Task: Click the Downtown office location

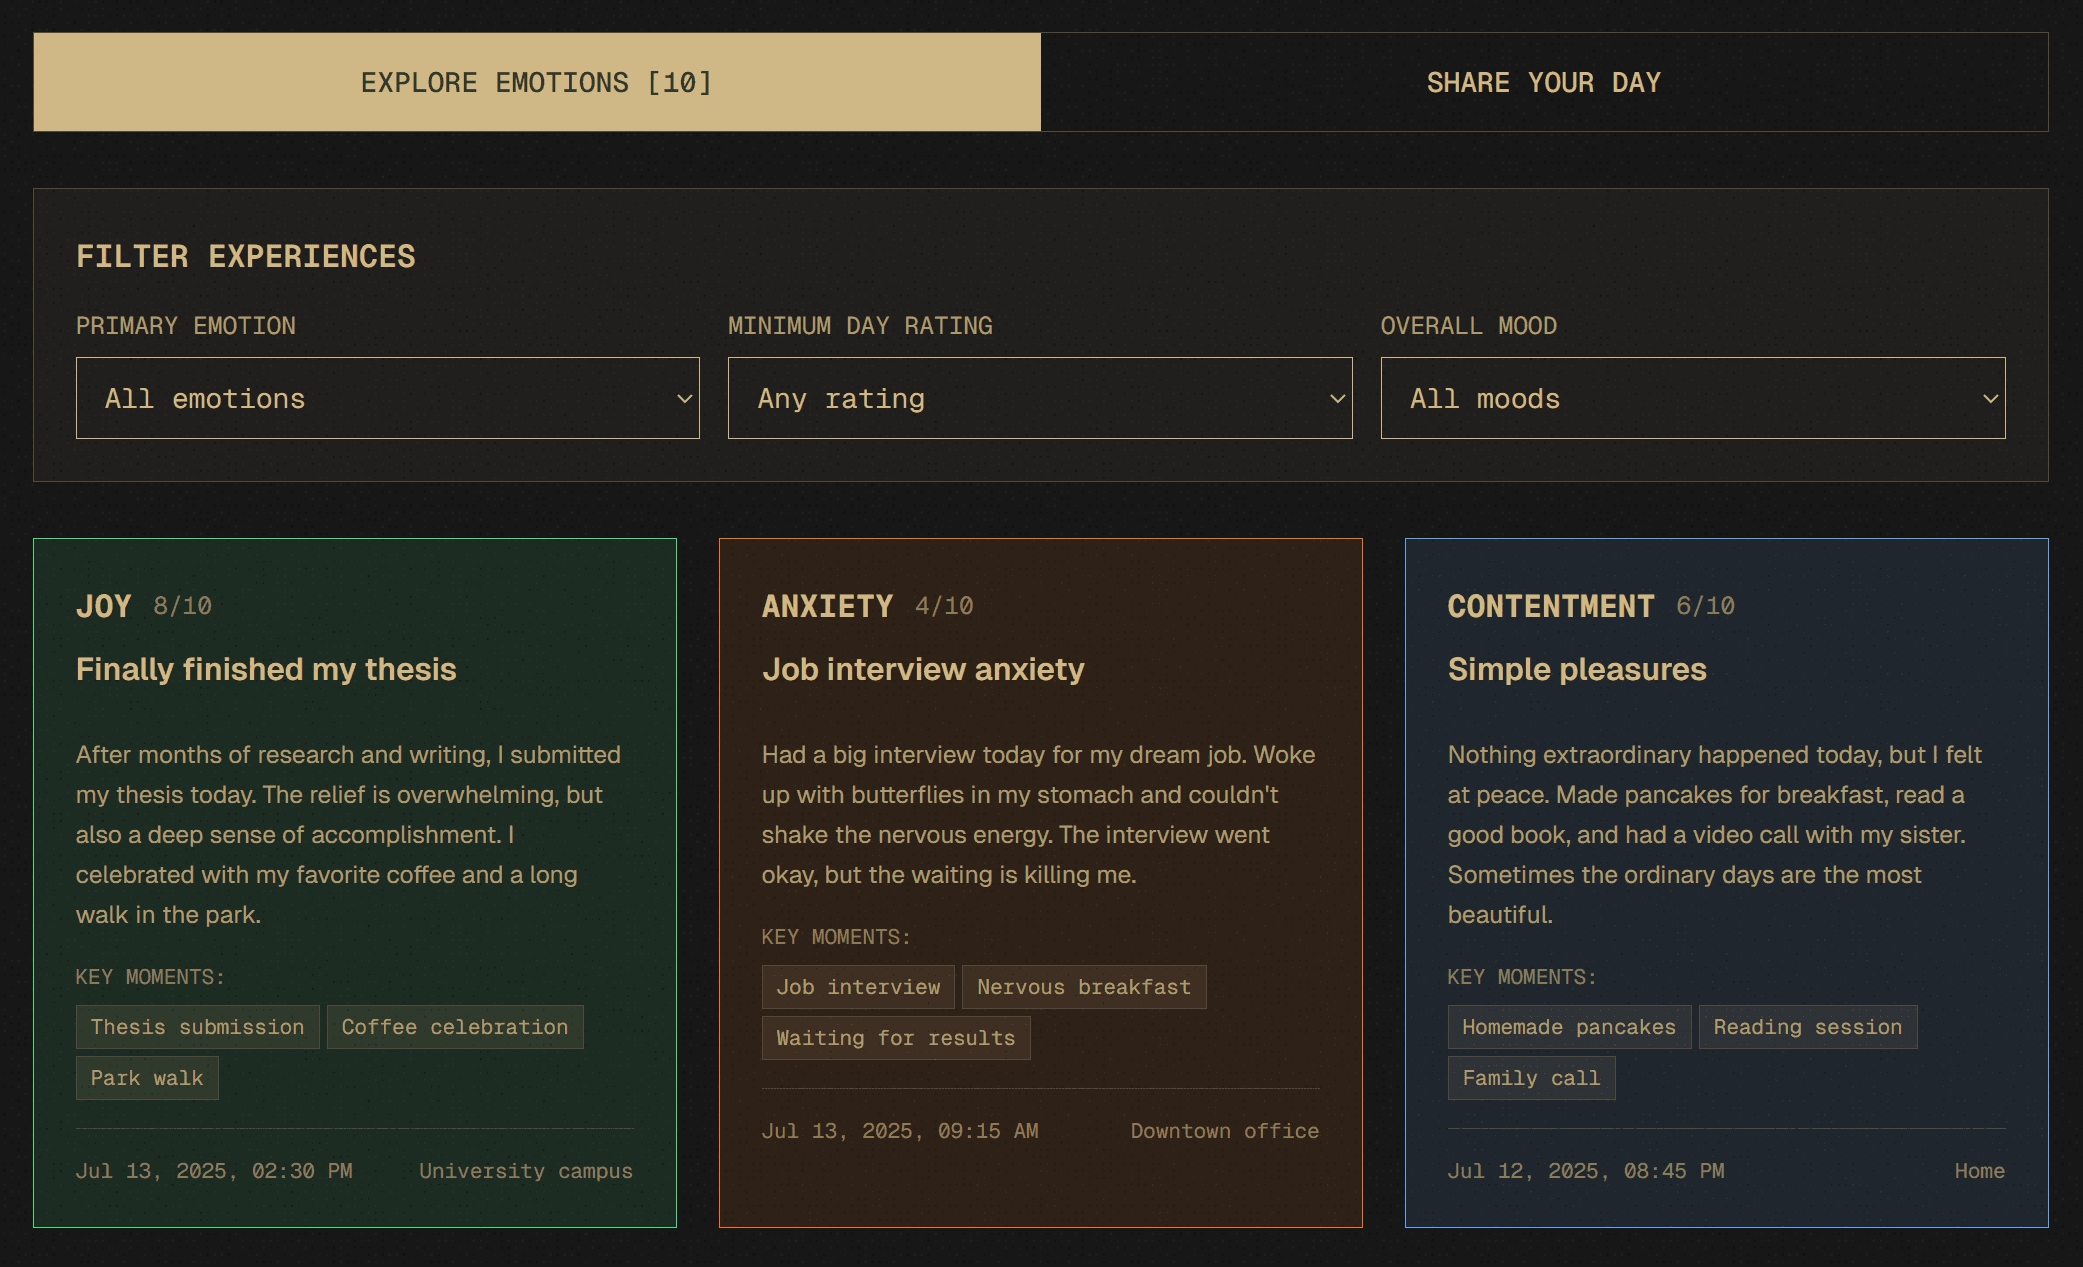Action: 1225,1131
